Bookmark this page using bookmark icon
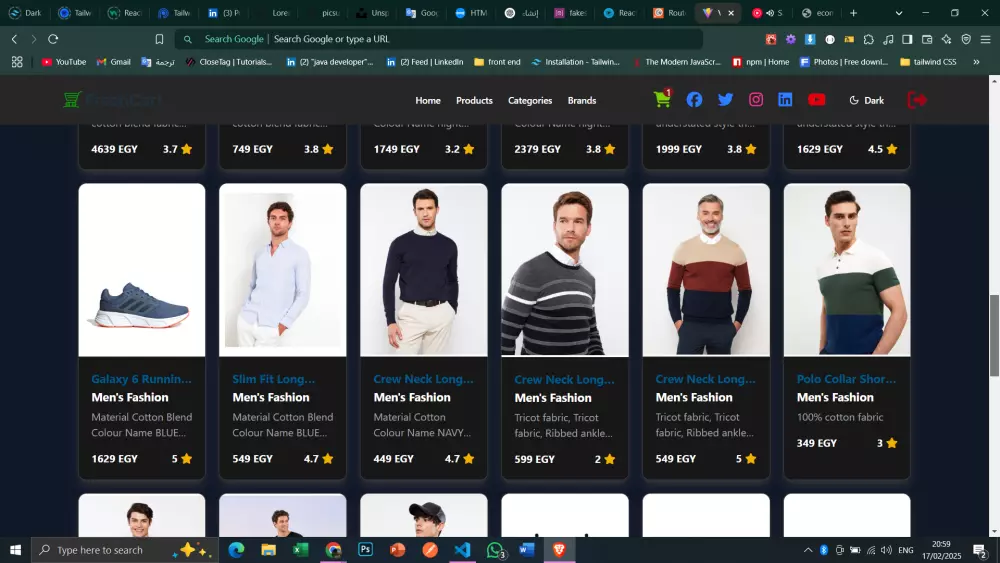1000x563 pixels. 159,39
